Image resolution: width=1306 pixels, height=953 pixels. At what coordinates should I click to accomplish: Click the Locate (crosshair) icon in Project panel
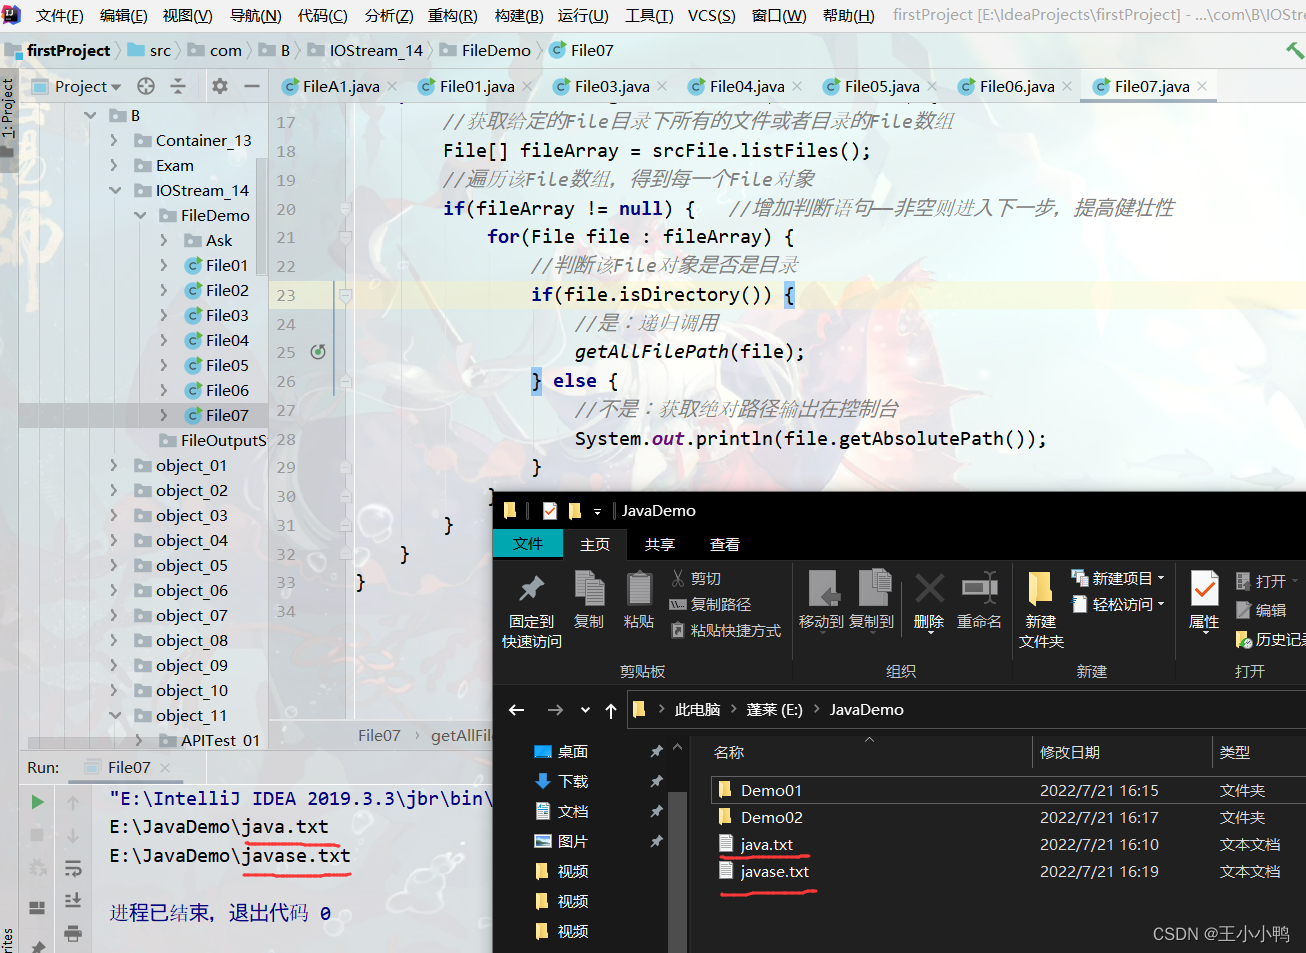pos(146,86)
